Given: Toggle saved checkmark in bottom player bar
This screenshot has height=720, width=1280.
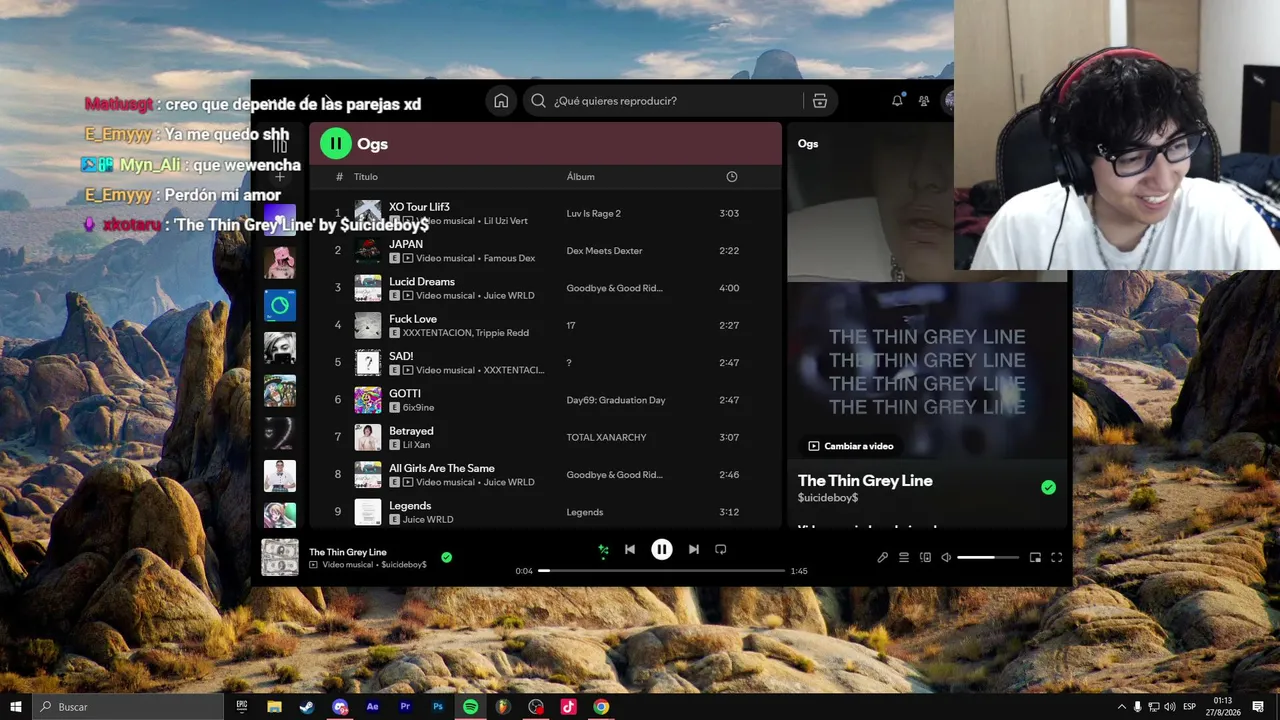Looking at the screenshot, I should tap(447, 557).
